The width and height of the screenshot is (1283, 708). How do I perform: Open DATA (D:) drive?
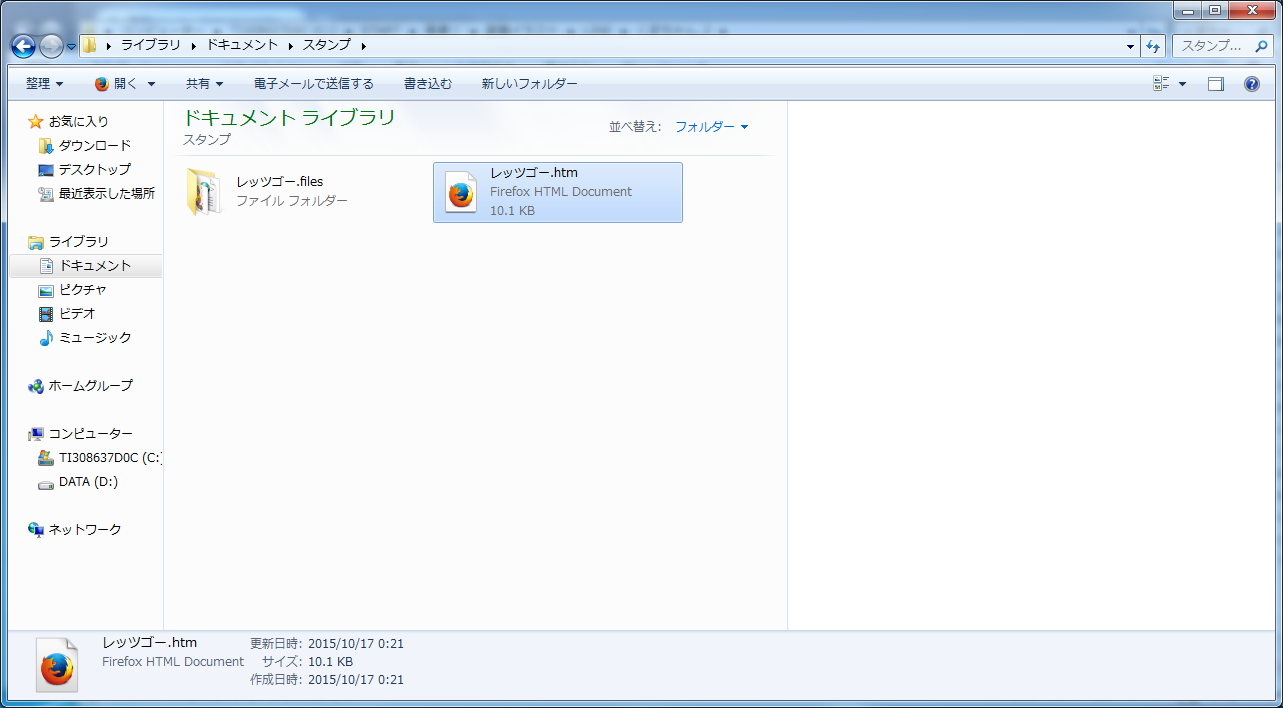[88, 481]
